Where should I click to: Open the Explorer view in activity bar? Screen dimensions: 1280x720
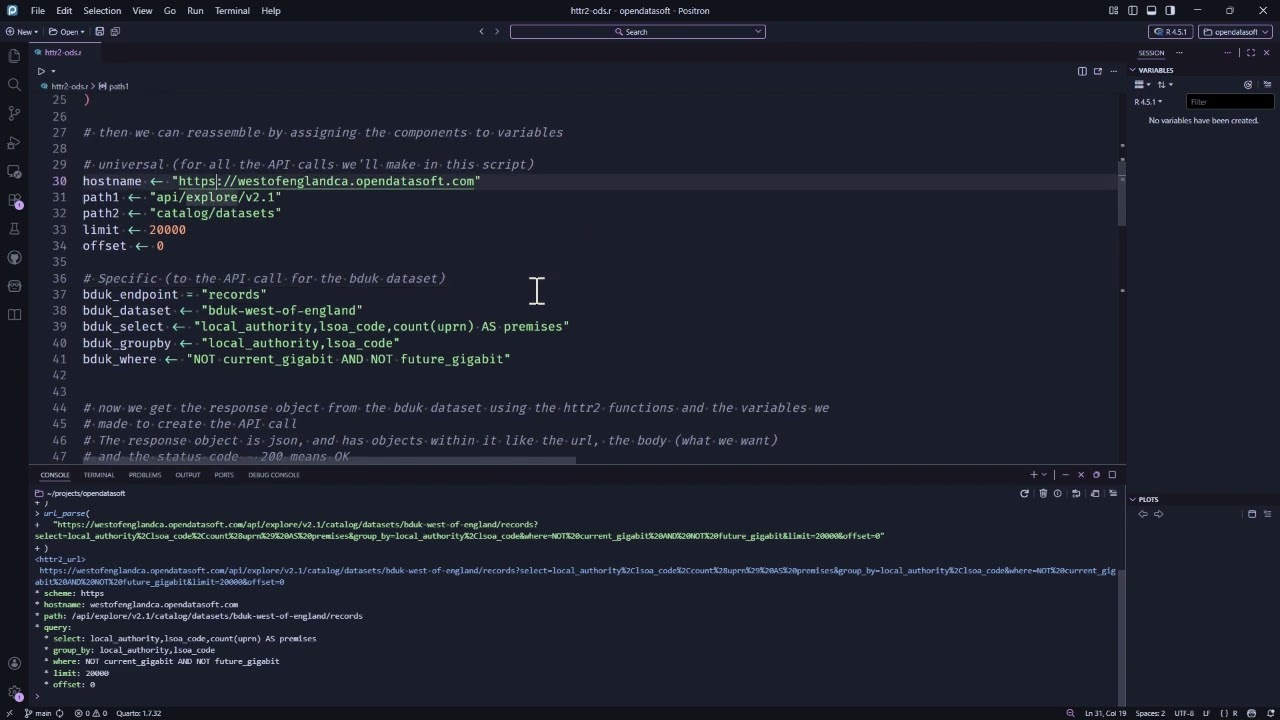coord(14,56)
